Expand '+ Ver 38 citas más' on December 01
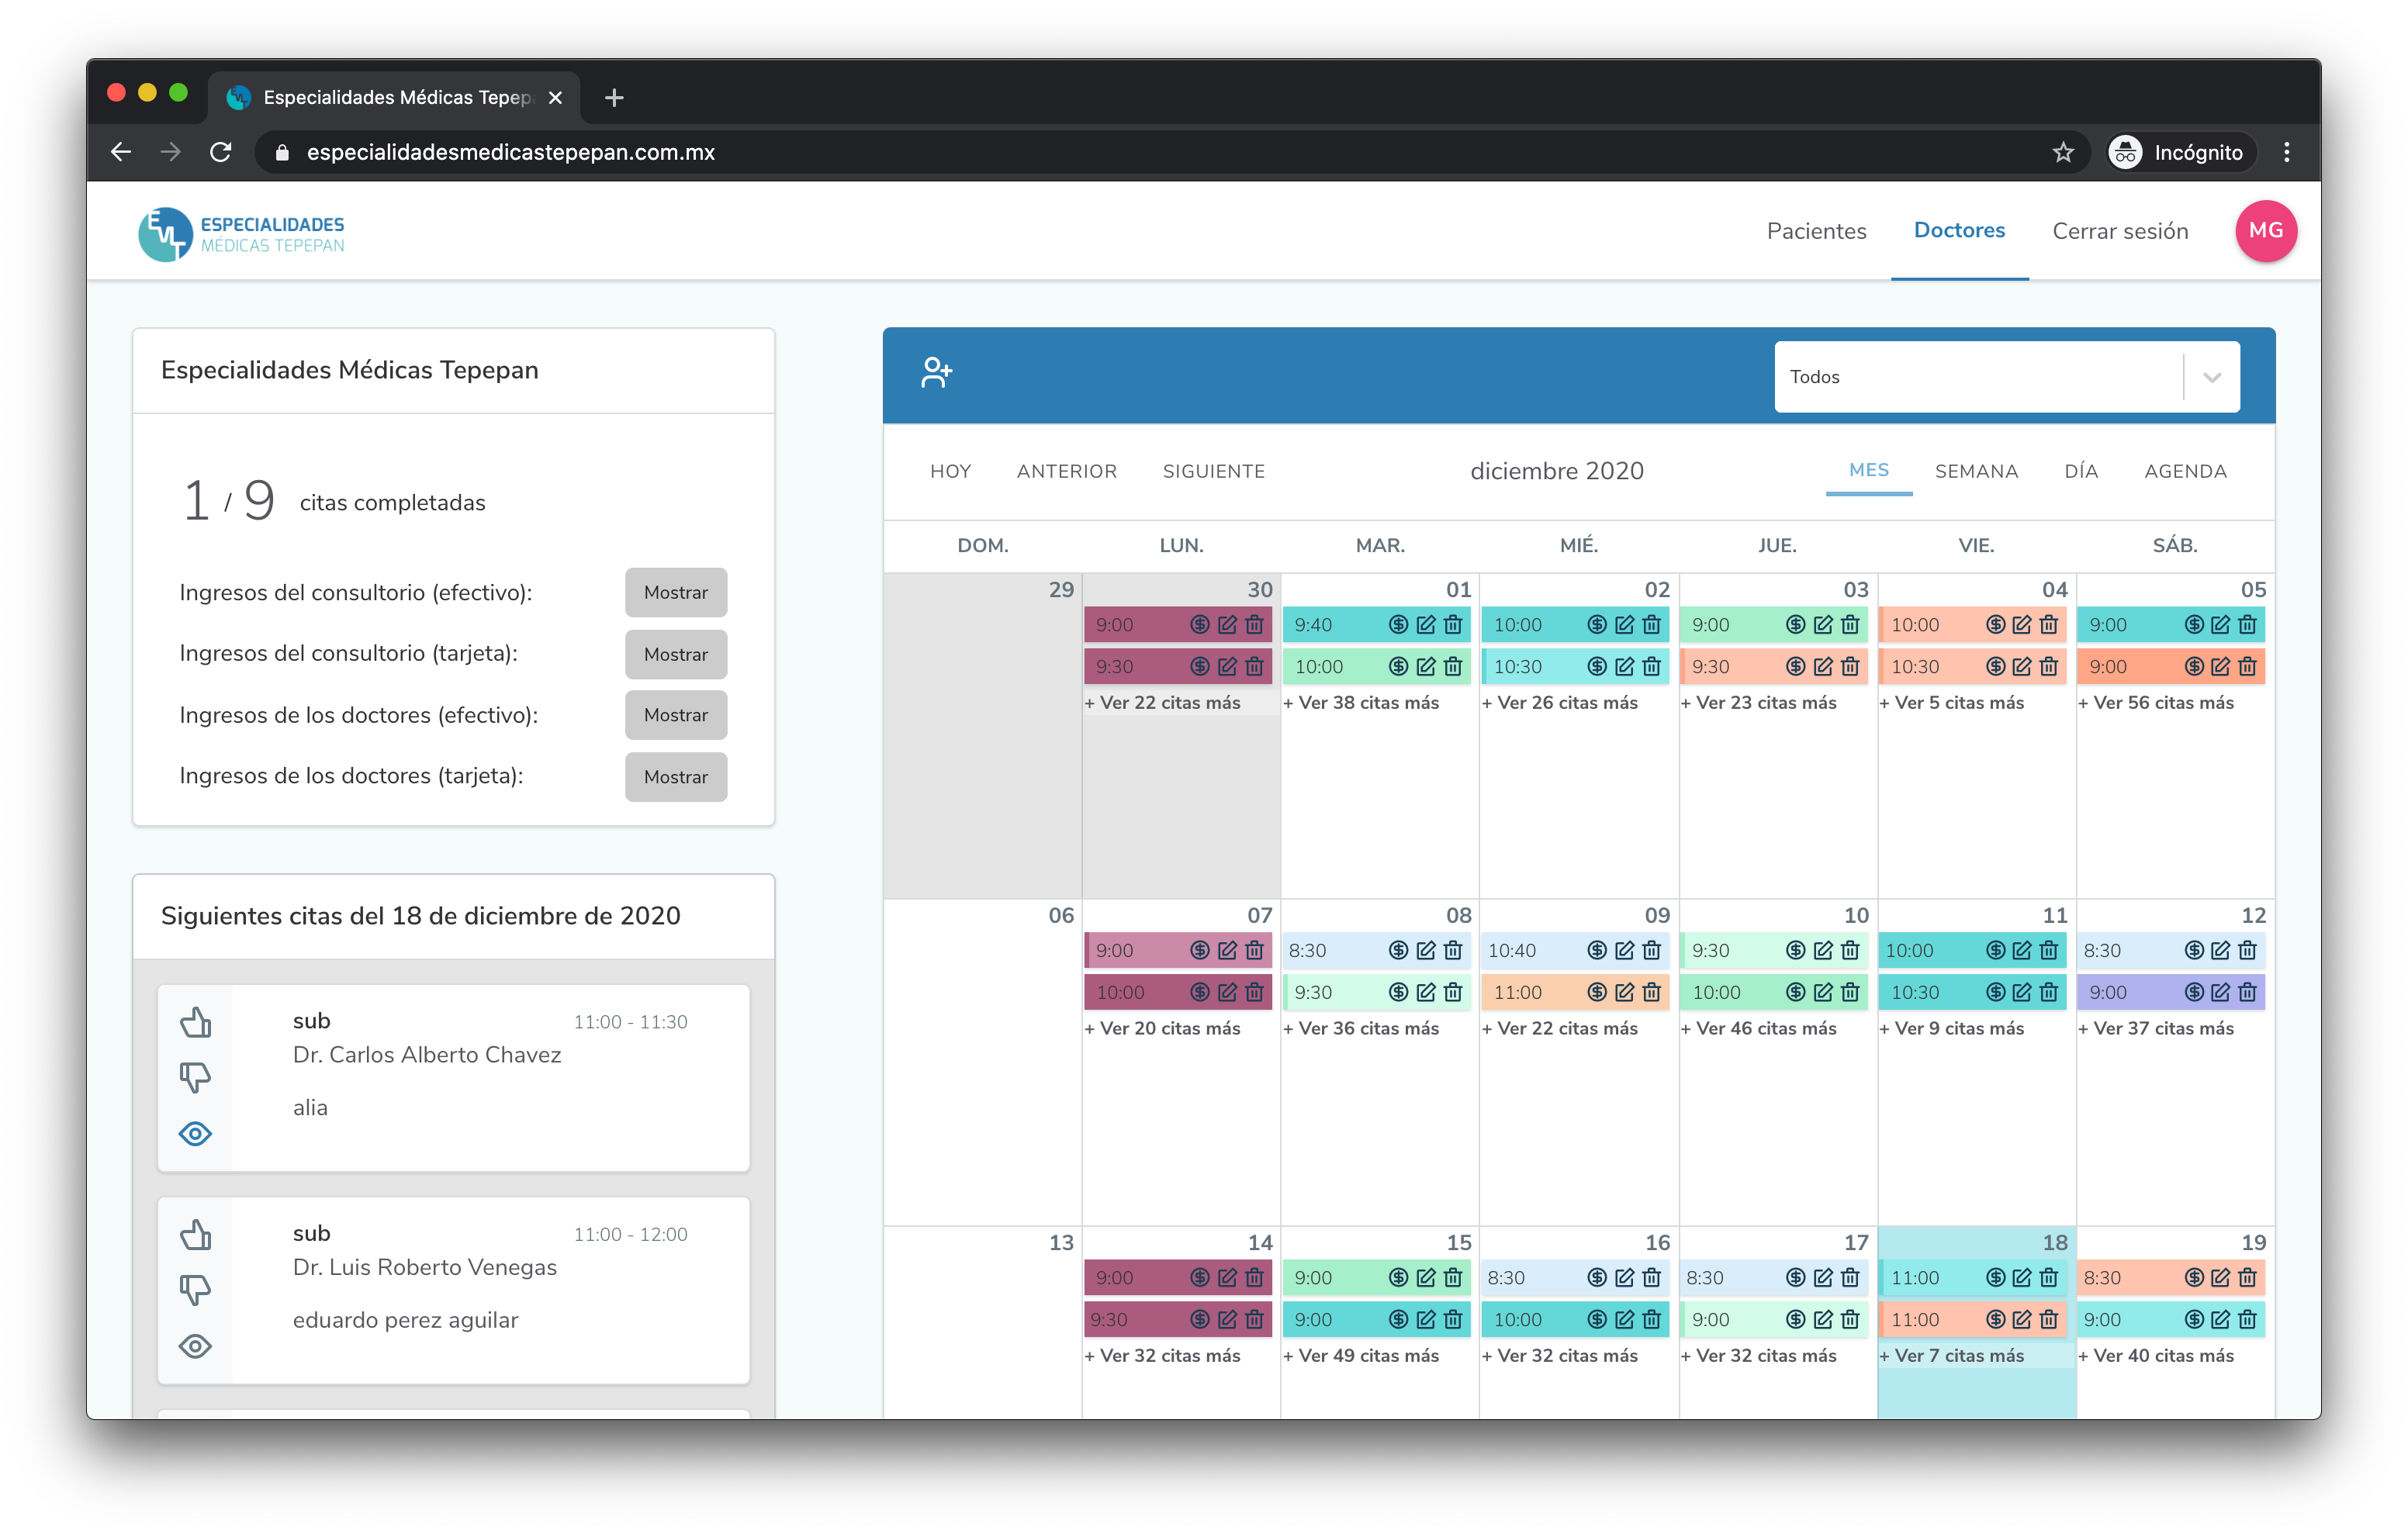2408x1534 pixels. tap(1361, 703)
